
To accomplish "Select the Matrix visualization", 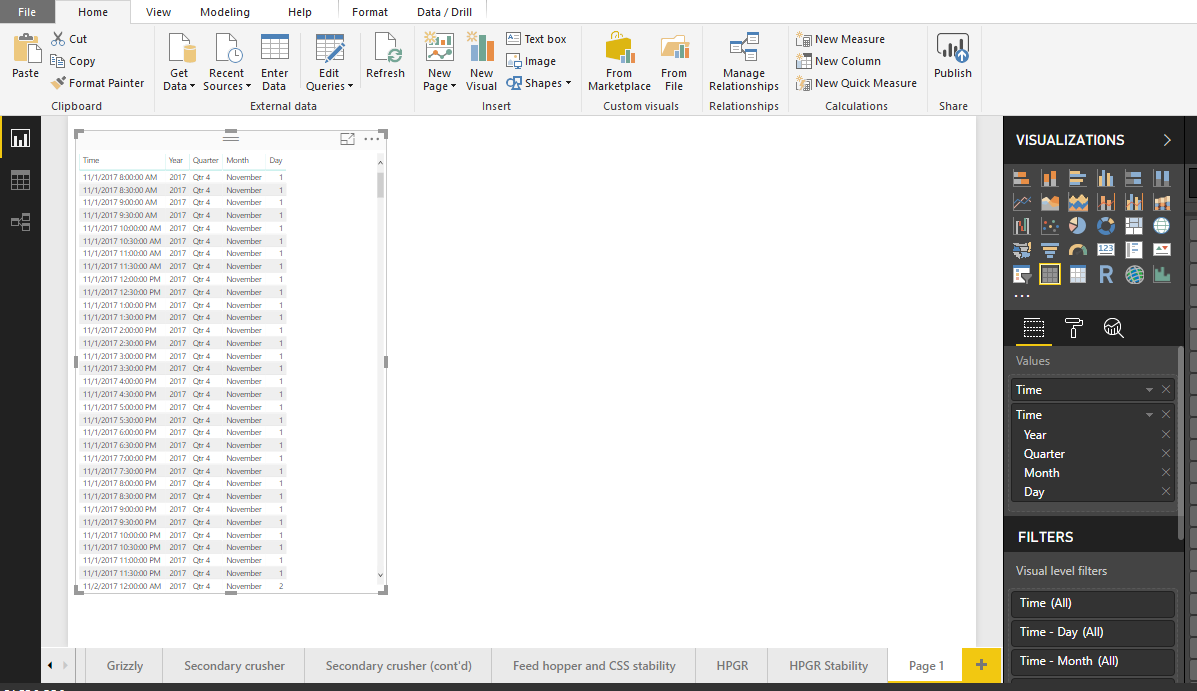I will (1078, 274).
